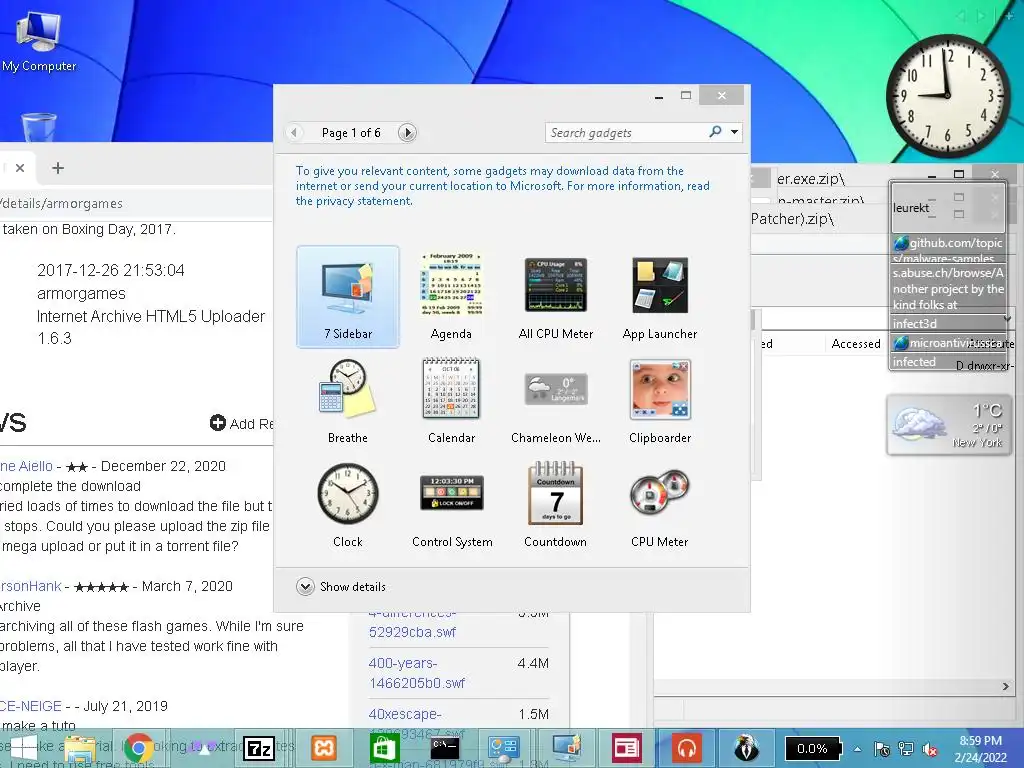Open the orange headphones music app

tap(687, 748)
